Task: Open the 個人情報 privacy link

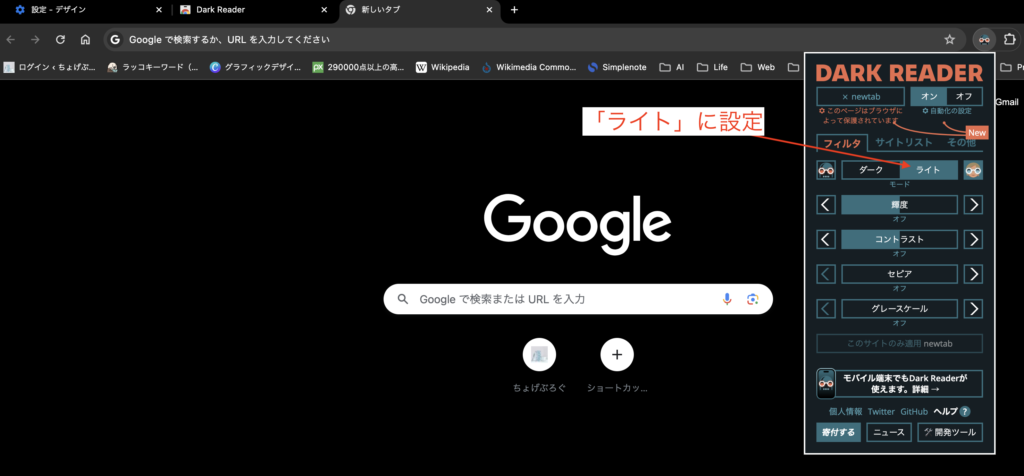Action: [845, 411]
